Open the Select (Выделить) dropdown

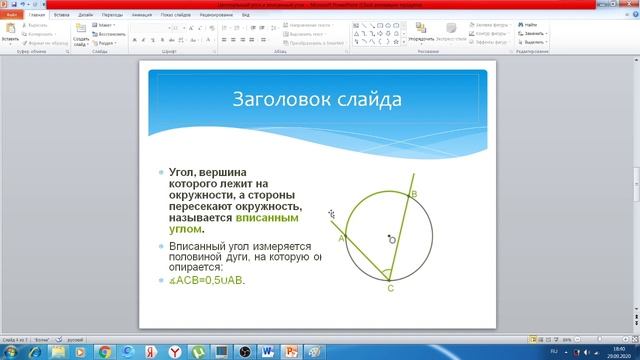(x=533, y=42)
